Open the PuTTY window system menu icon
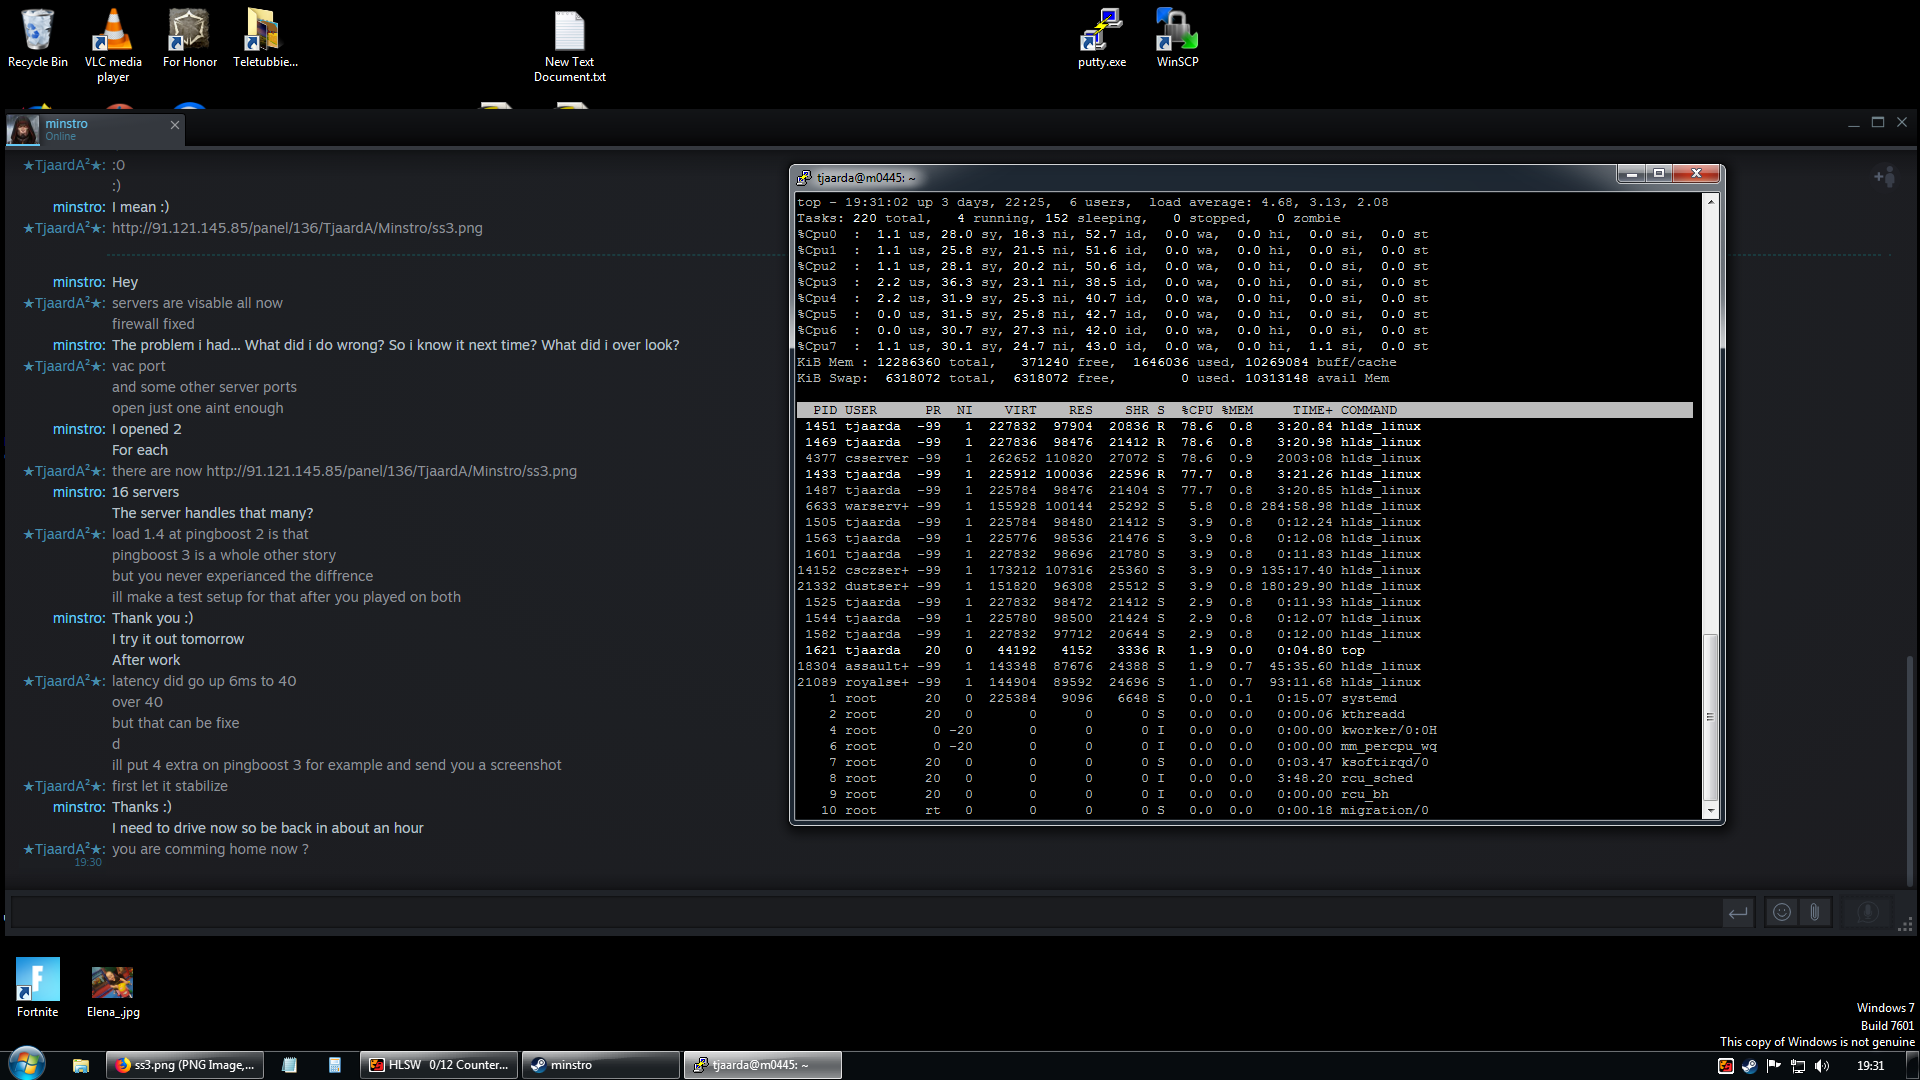1920x1080 pixels. (804, 177)
